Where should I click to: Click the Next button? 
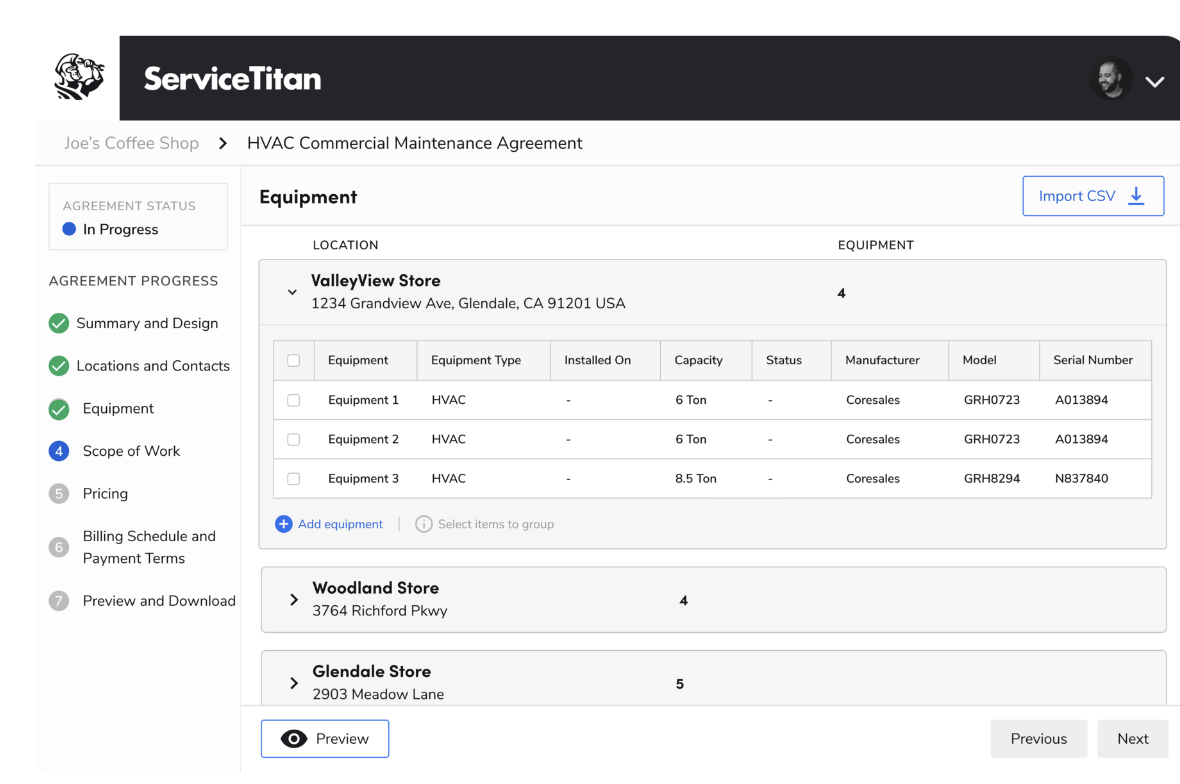coord(1132,739)
